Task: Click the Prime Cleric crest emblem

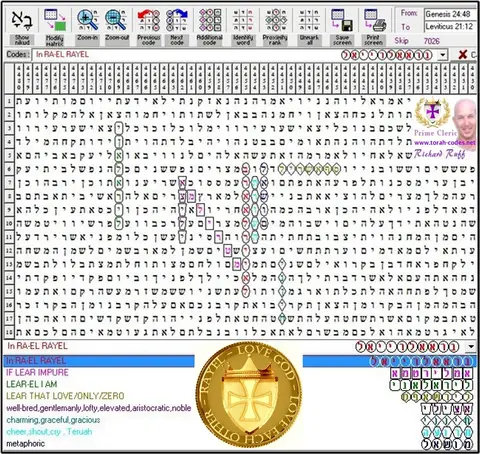Action: pyautogui.click(x=432, y=112)
